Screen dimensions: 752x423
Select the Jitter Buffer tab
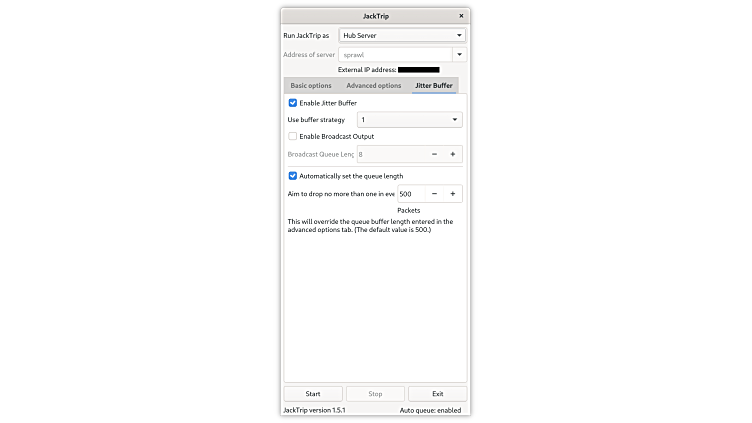point(434,85)
